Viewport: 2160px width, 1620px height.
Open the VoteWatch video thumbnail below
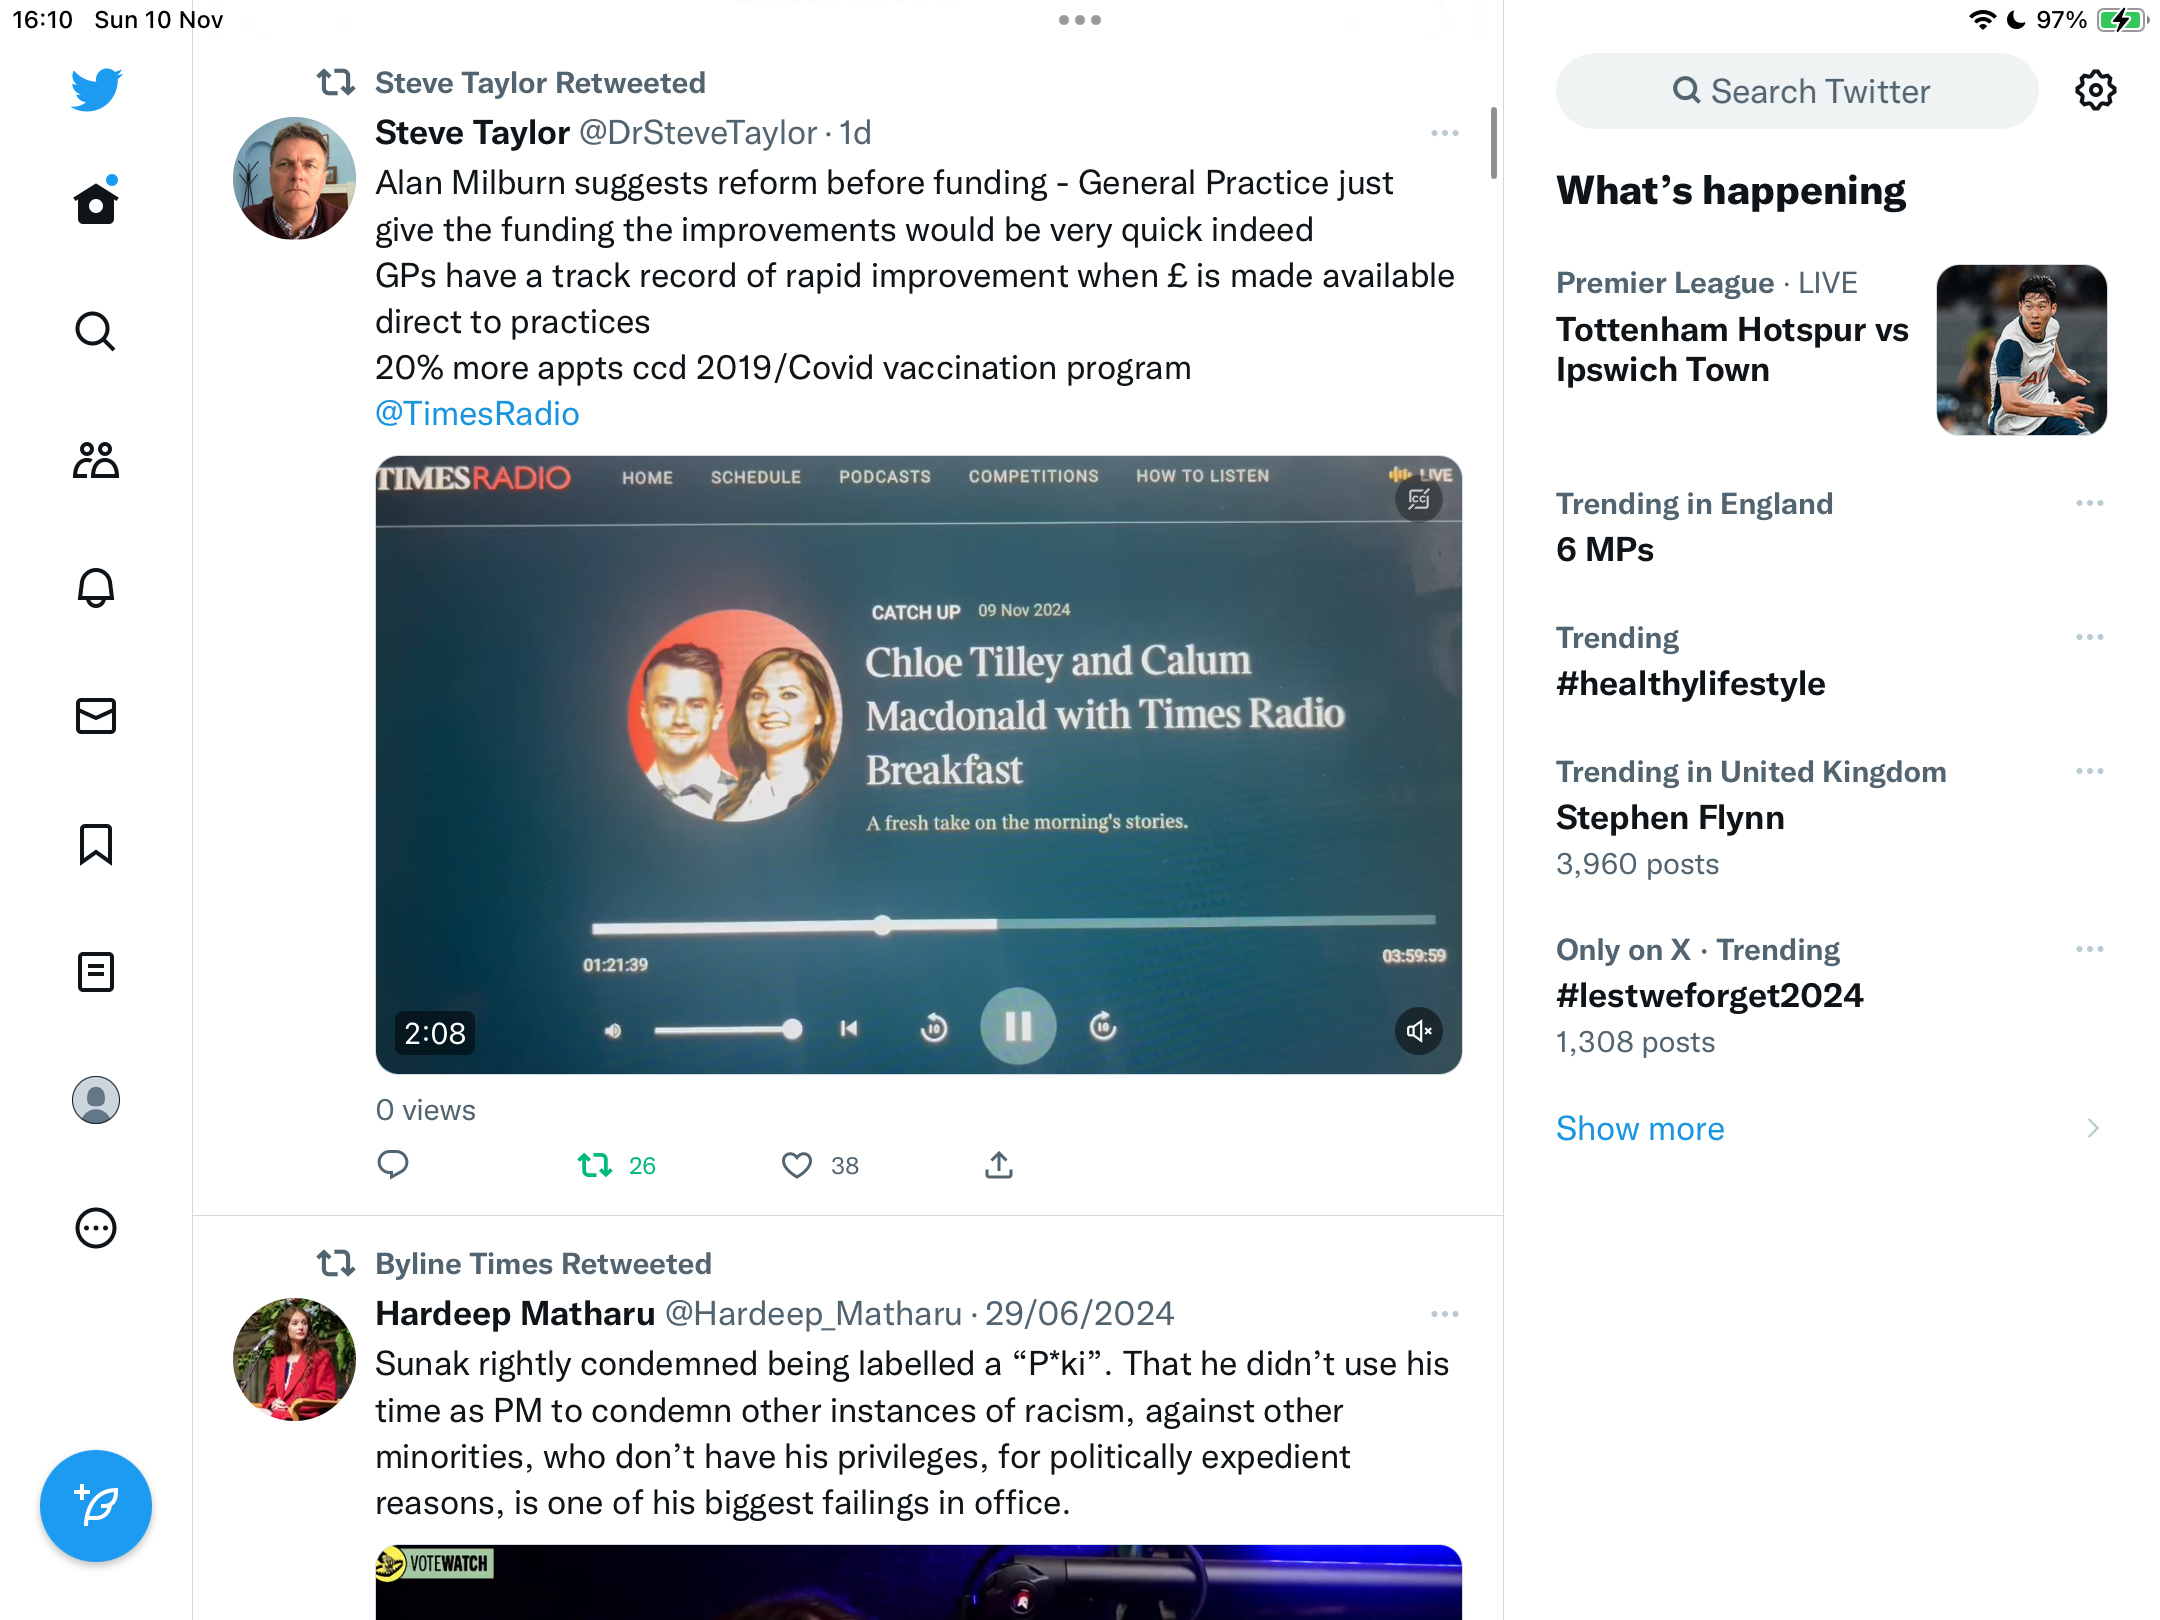919,1582
